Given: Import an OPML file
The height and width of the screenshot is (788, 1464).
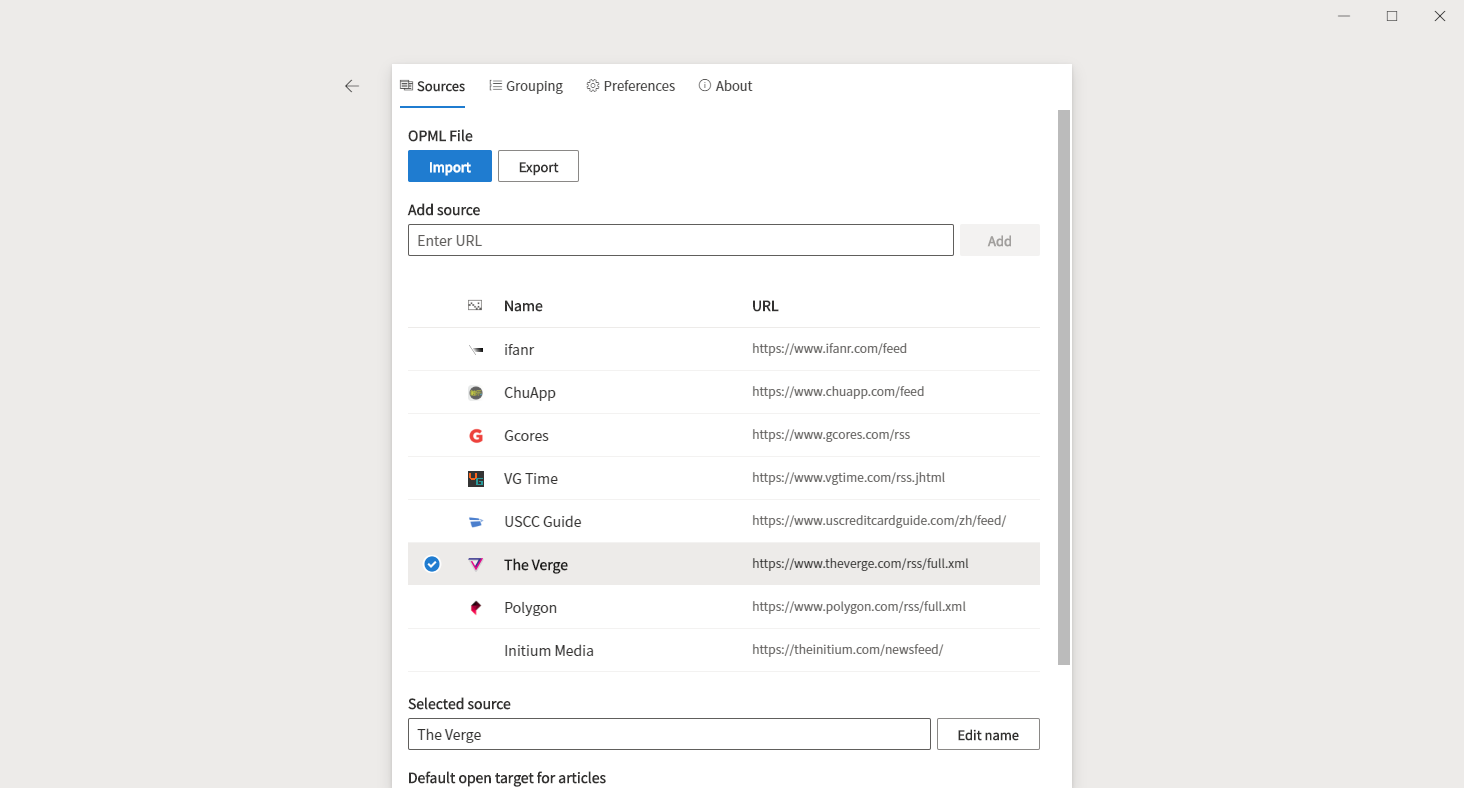Looking at the screenshot, I should tap(449, 166).
